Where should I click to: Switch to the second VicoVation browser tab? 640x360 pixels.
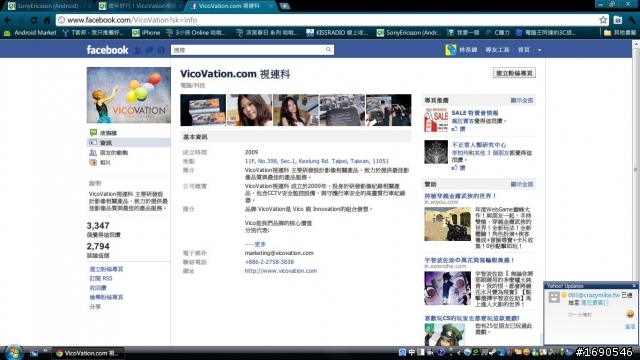pyautogui.click(x=141, y=6)
